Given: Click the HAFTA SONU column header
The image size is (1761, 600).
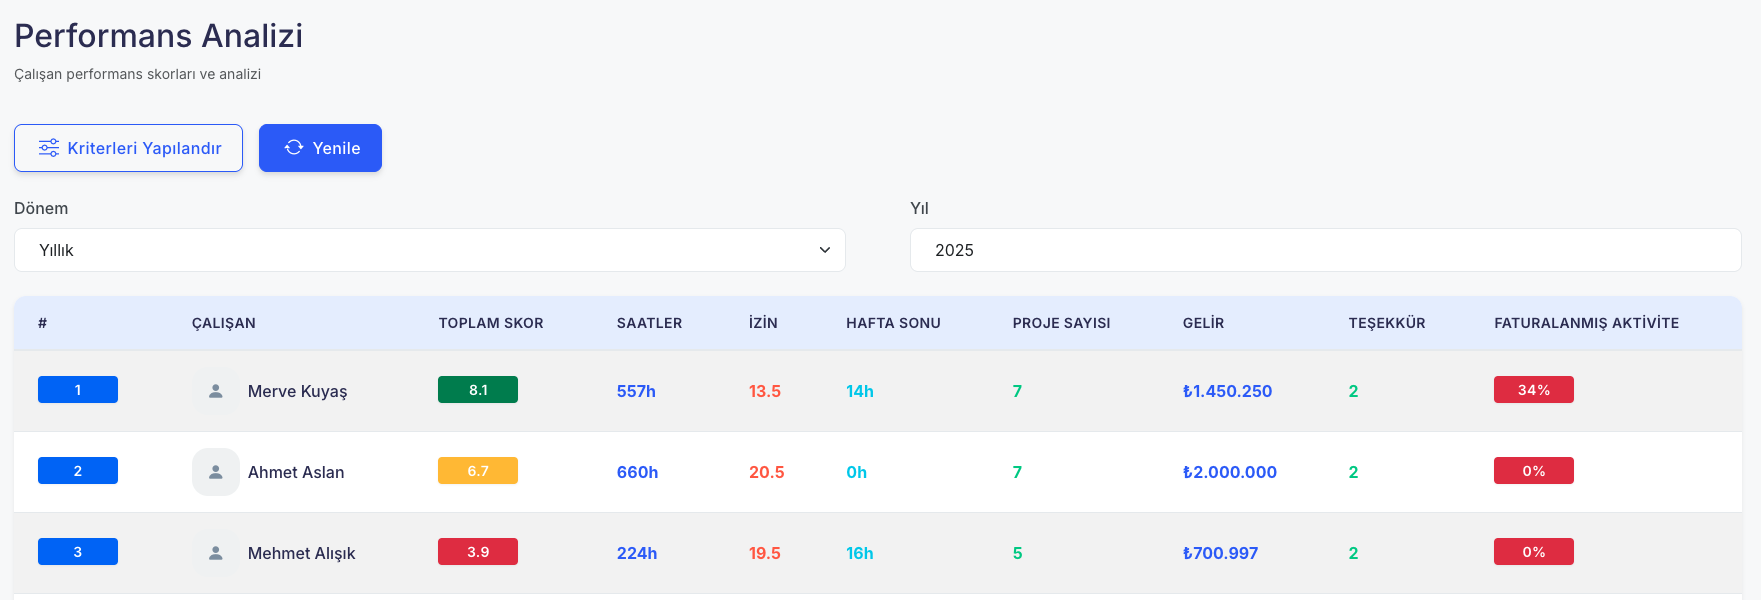Looking at the screenshot, I should (x=893, y=323).
